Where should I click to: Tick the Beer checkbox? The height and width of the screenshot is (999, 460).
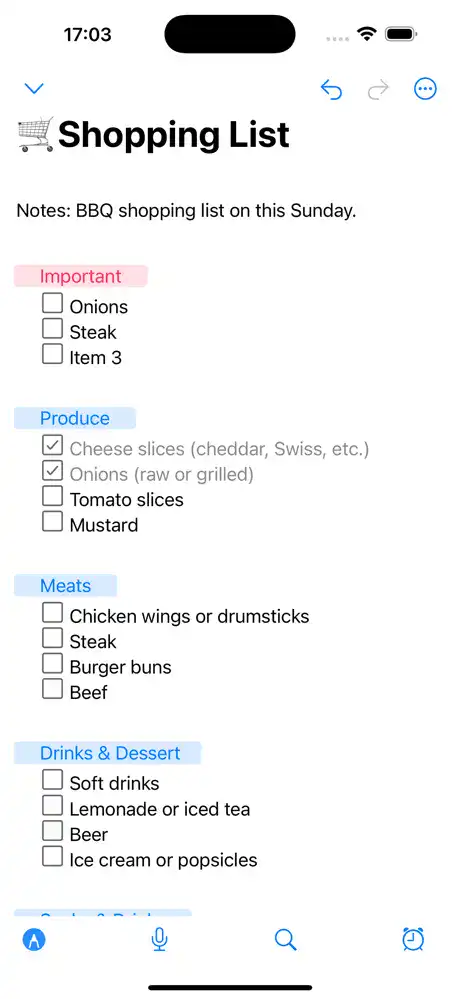point(52,831)
